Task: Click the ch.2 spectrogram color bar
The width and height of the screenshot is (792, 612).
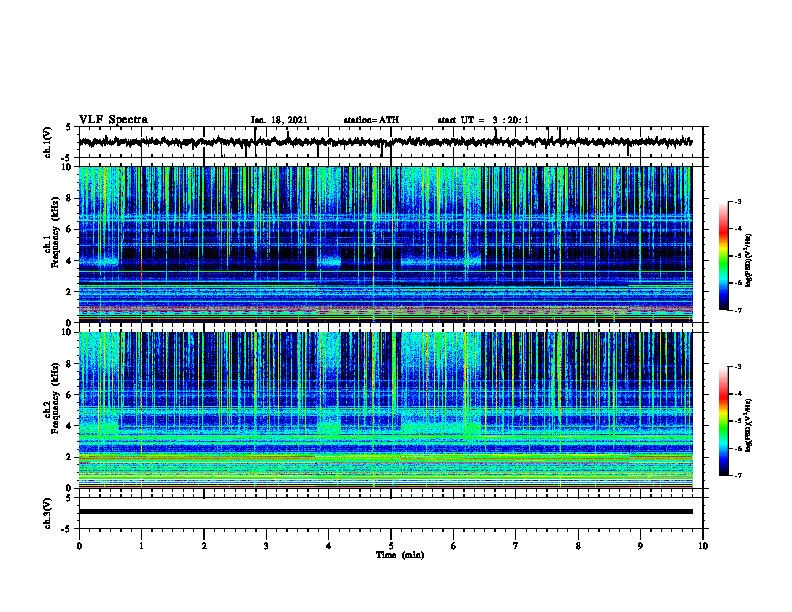Action: pyautogui.click(x=723, y=421)
